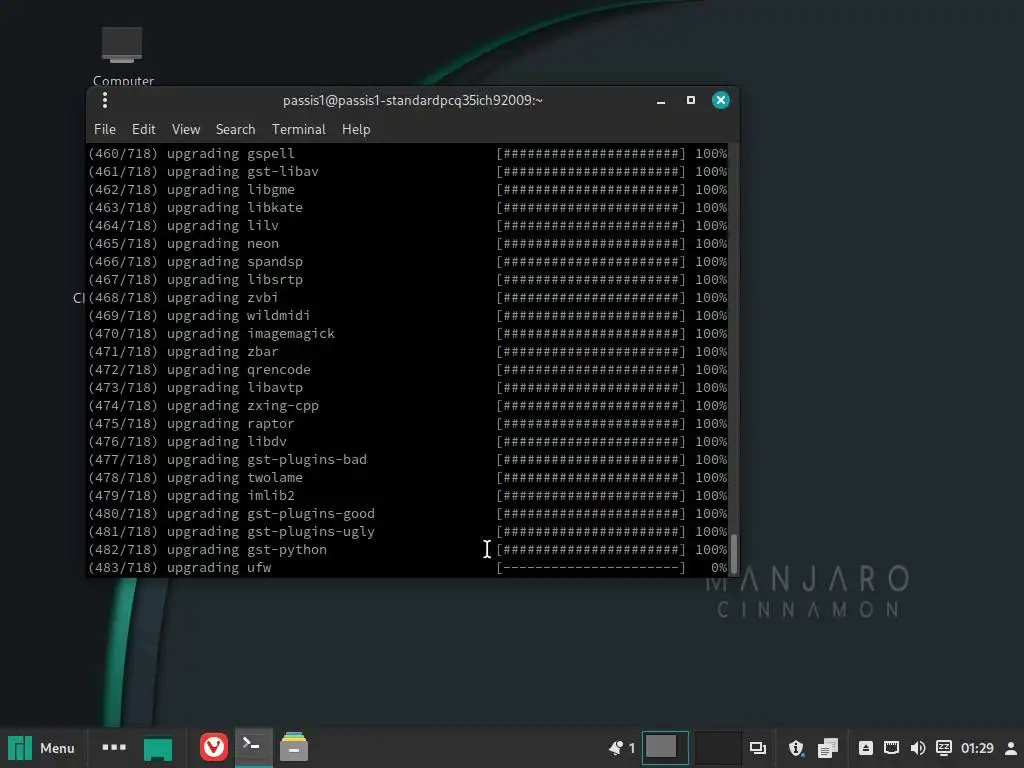
Task: Minimize the terminal window
Action: (661, 101)
